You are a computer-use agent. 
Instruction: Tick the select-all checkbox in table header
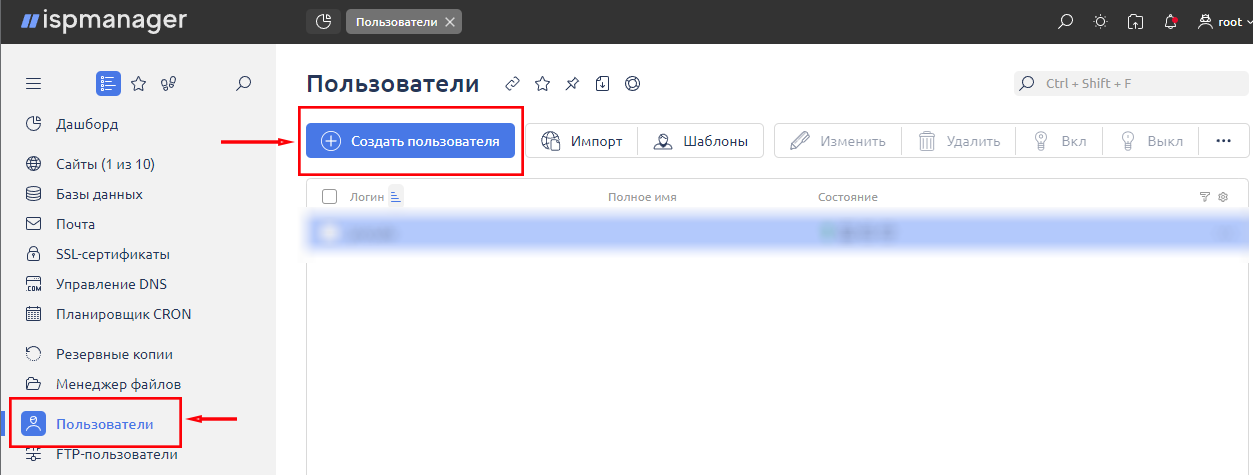tap(330, 197)
